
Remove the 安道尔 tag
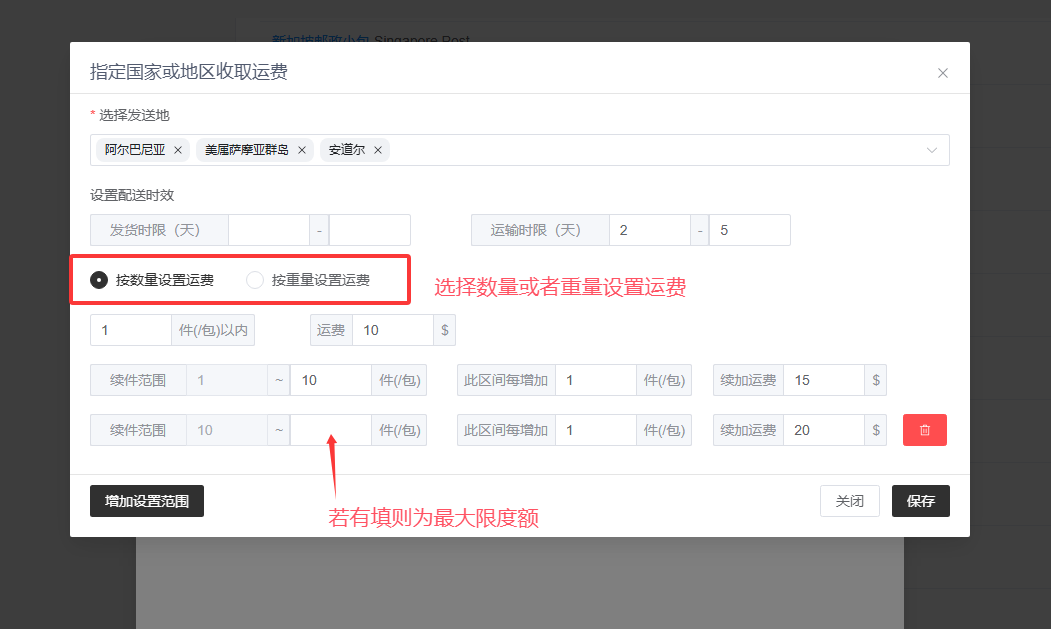[378, 150]
